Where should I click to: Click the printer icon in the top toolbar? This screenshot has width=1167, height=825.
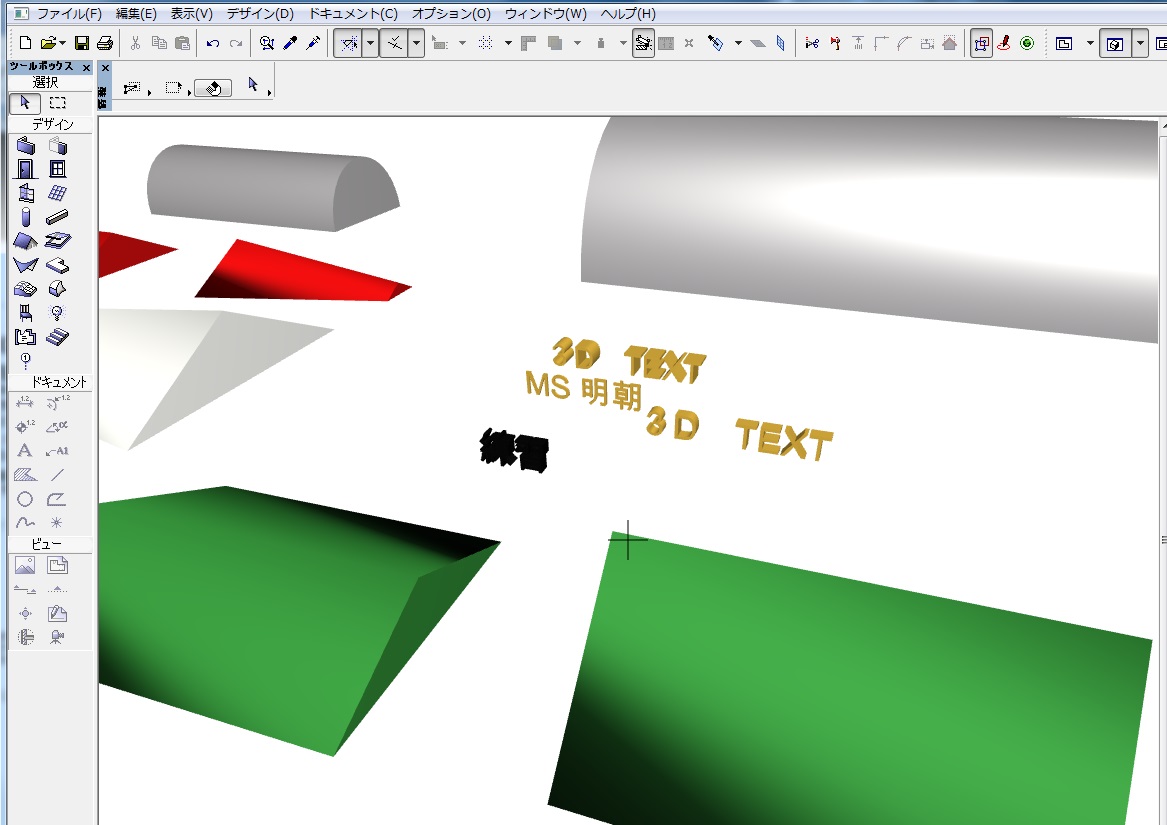pos(105,44)
